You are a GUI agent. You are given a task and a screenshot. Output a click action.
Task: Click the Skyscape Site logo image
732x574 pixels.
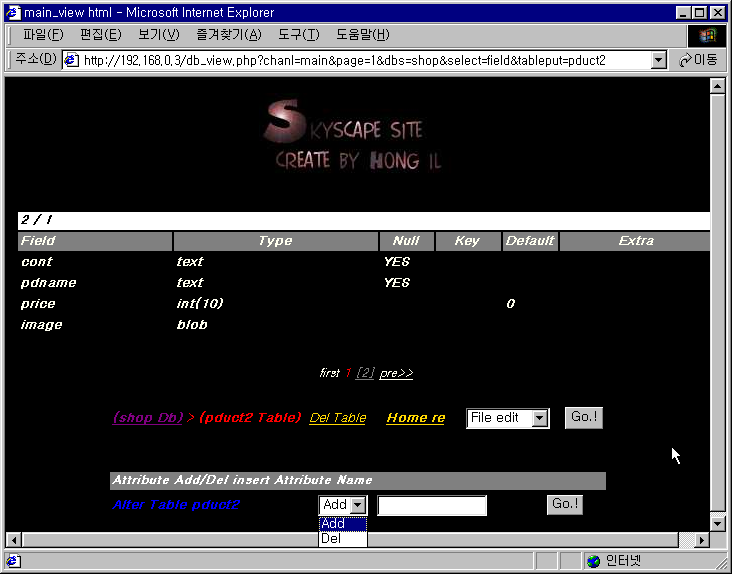pyautogui.click(x=352, y=136)
